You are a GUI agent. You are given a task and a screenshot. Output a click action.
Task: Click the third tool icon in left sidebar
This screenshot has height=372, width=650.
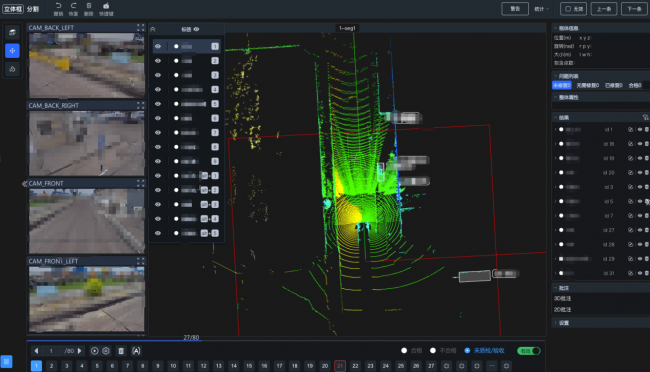(x=12, y=69)
